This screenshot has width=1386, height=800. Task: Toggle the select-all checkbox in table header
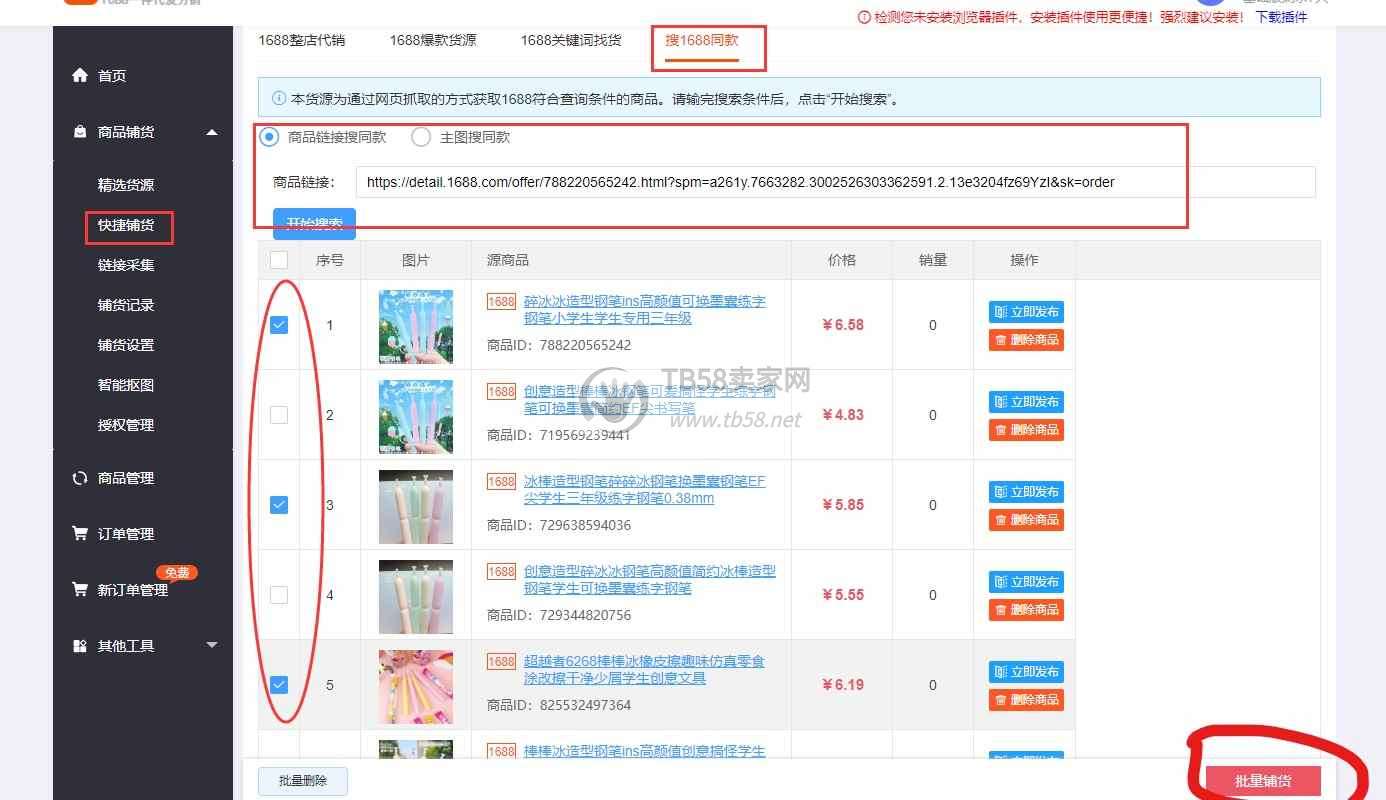pos(279,260)
